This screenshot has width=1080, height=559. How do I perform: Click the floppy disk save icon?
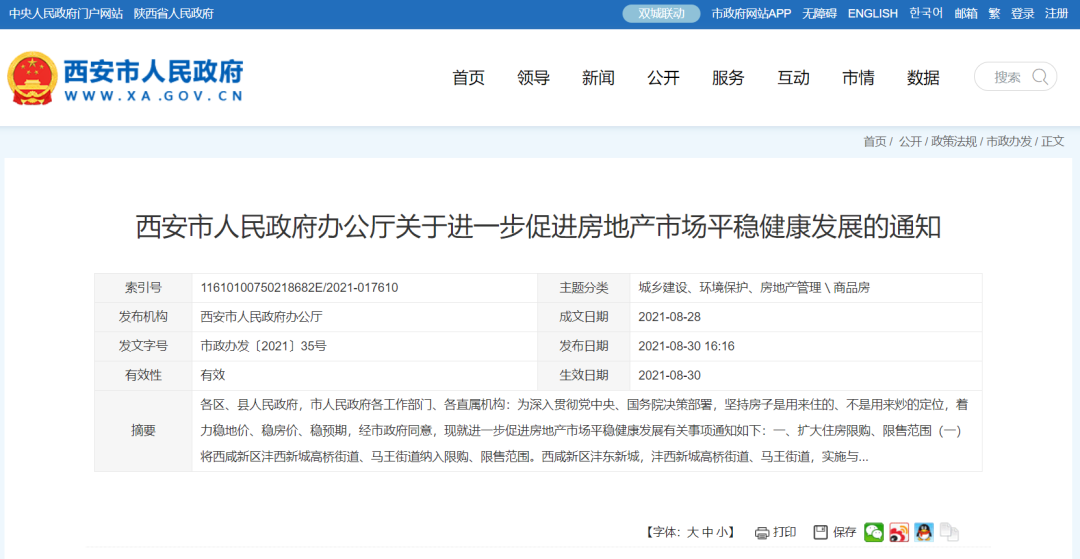(820, 532)
